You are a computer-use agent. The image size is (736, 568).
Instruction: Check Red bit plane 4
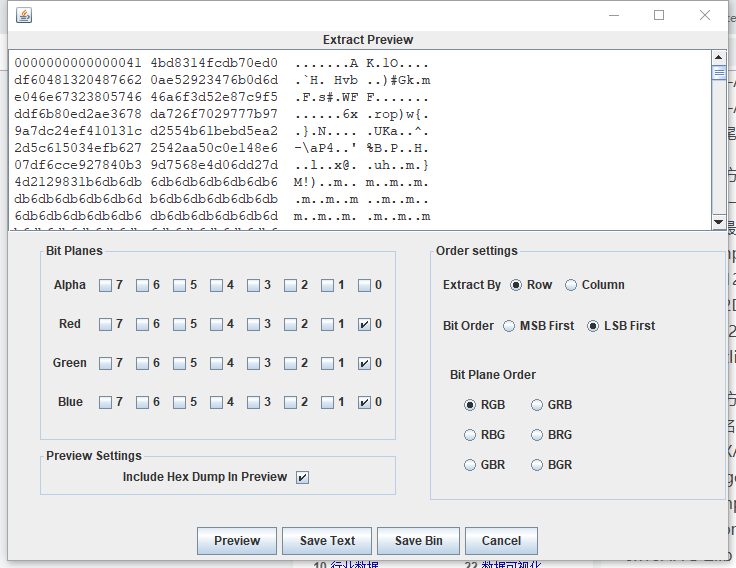[x=216, y=324]
